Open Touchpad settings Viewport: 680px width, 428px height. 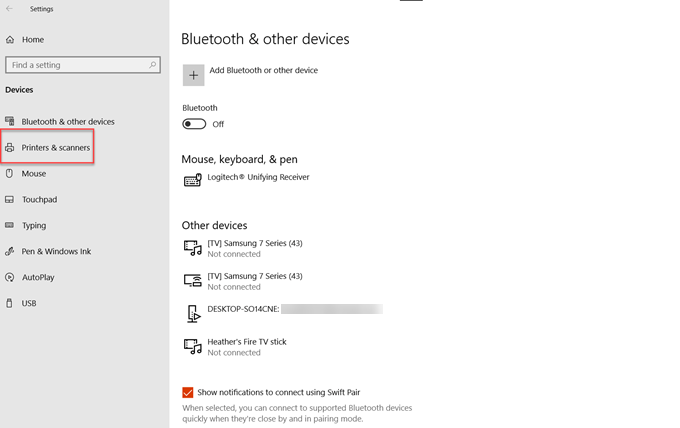(x=39, y=199)
